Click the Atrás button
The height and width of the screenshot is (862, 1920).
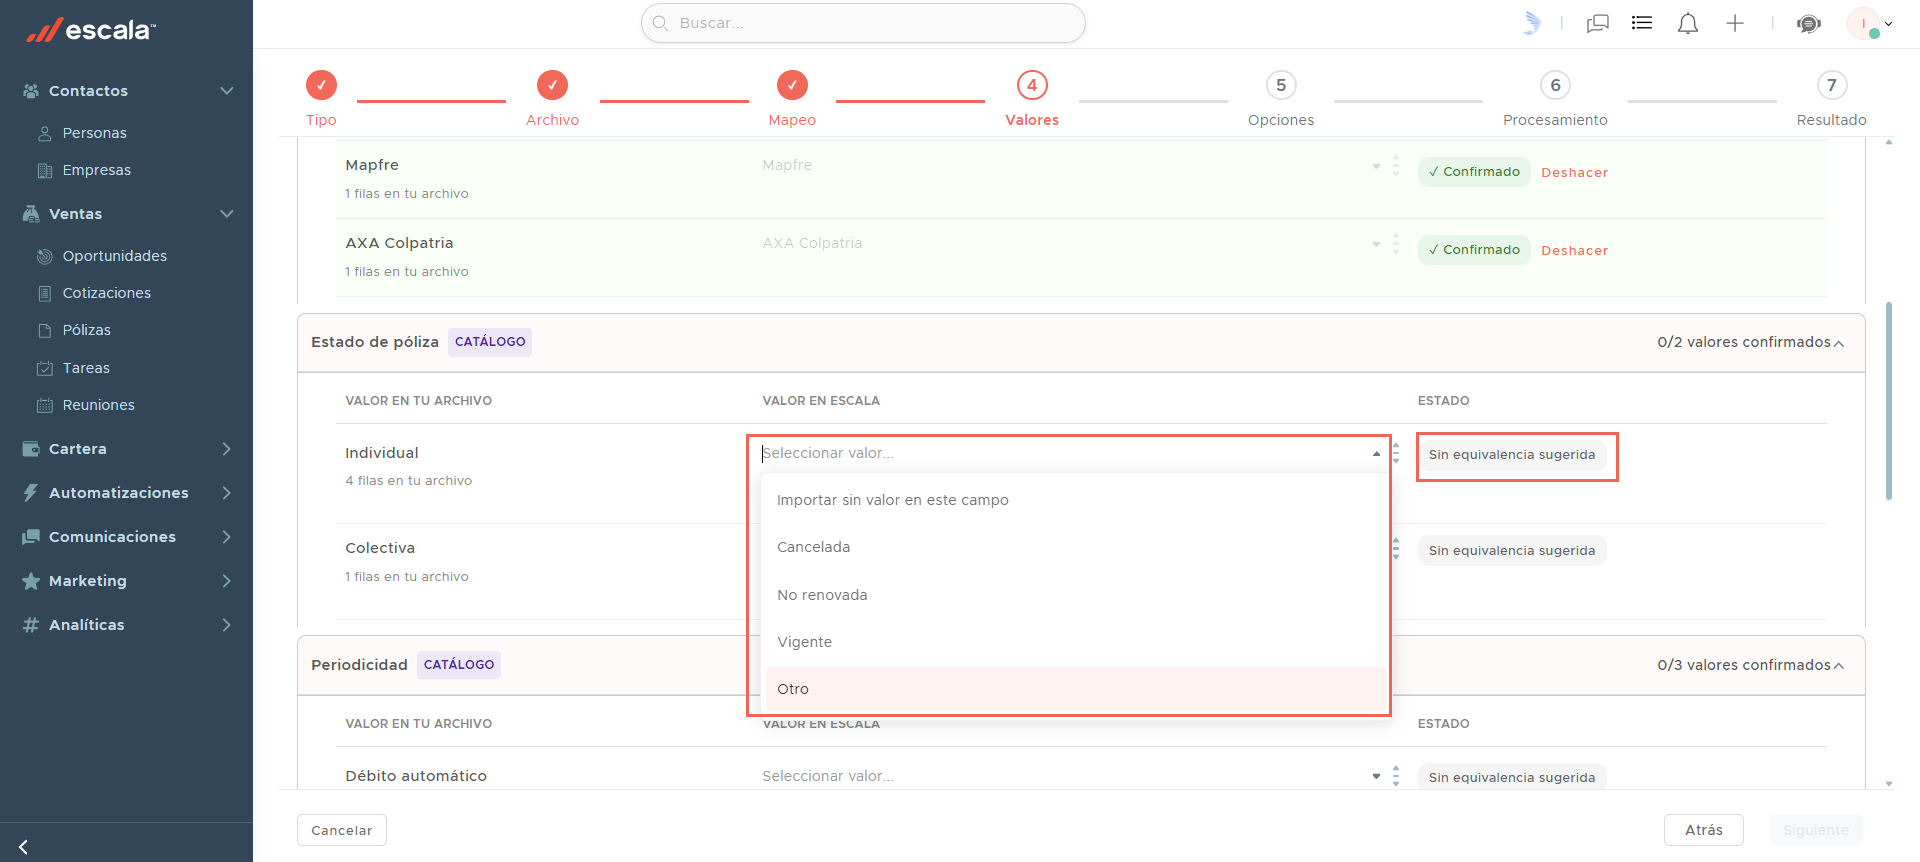tap(1703, 830)
